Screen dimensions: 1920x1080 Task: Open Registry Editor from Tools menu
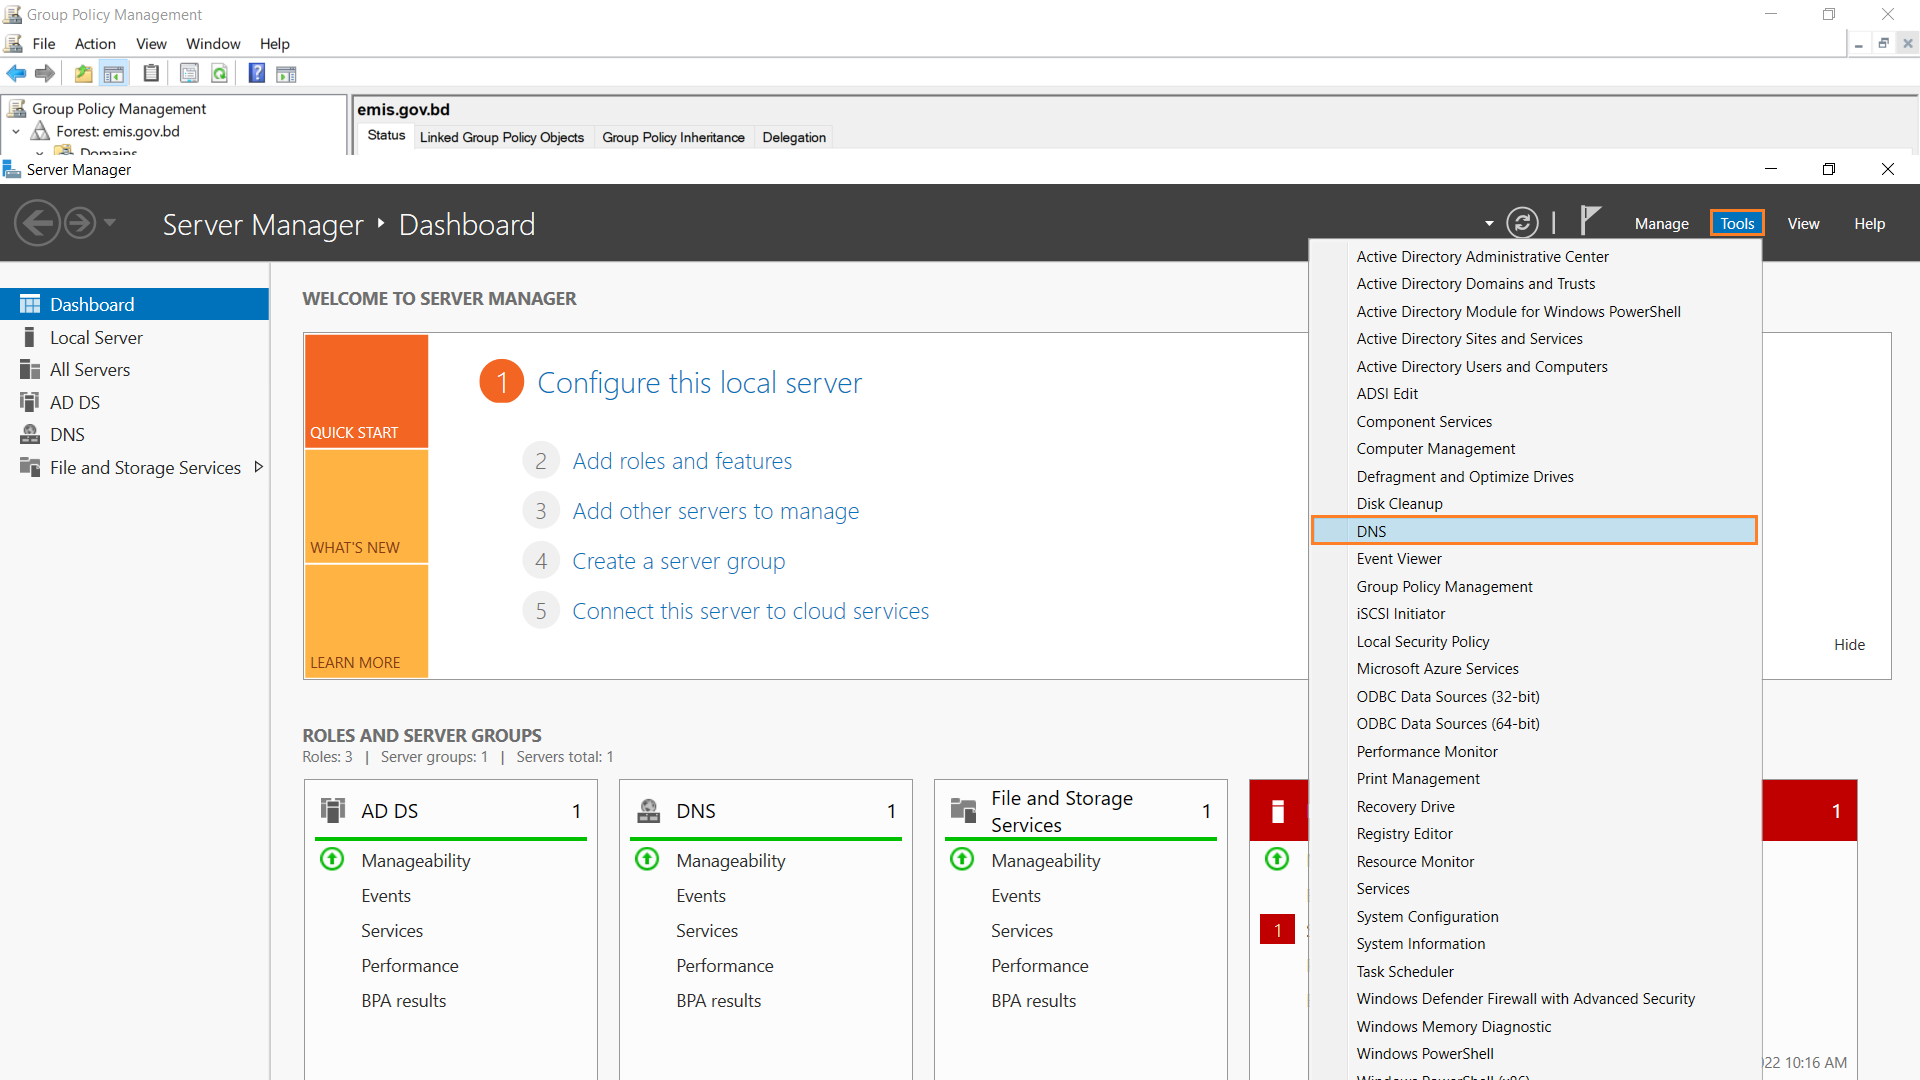(x=1534, y=834)
